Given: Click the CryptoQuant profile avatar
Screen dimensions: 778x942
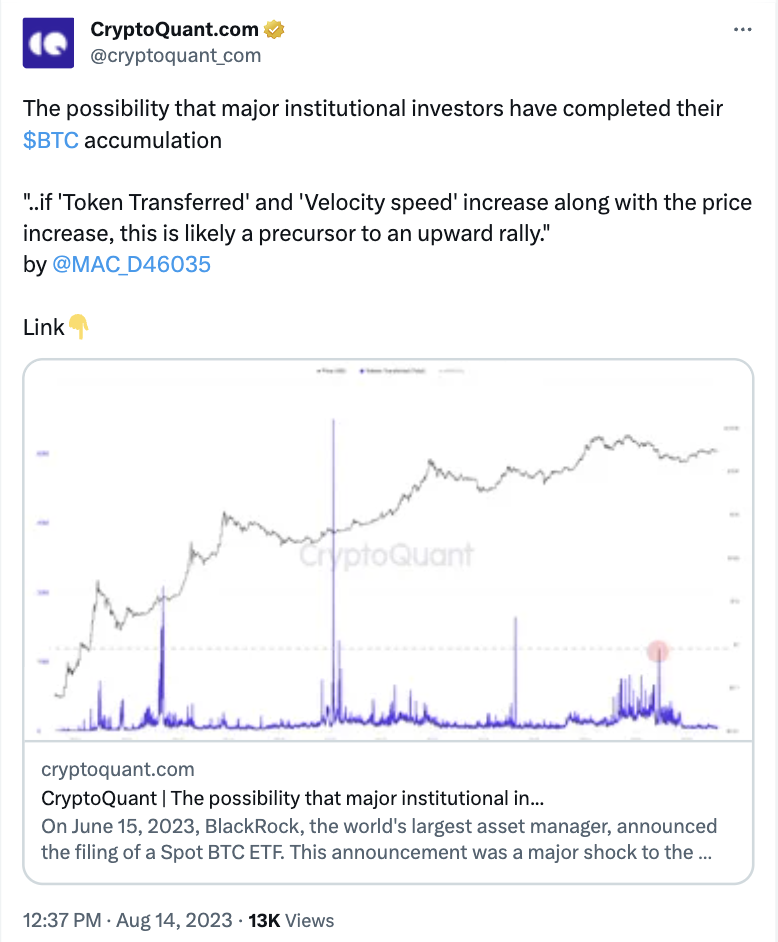Looking at the screenshot, I should [48, 42].
